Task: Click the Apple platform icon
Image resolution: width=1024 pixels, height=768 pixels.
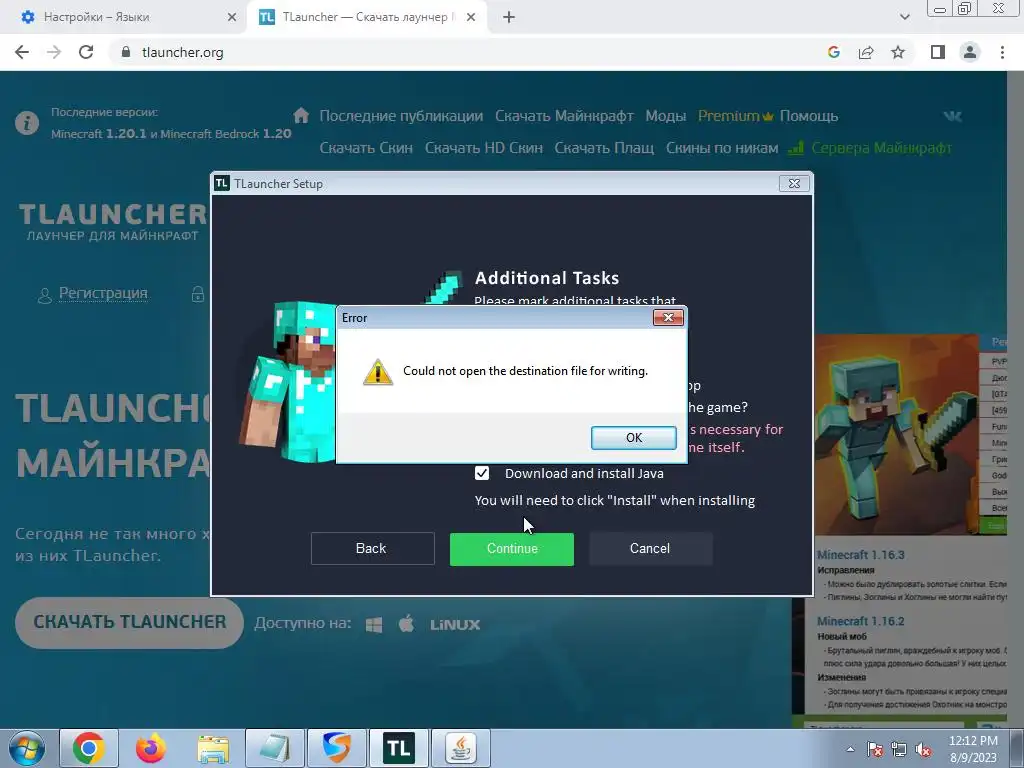Action: [x=406, y=624]
